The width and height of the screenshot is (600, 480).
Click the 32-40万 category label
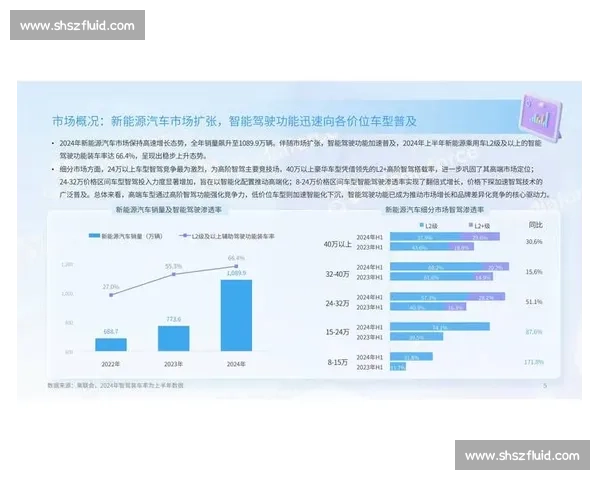pyautogui.click(x=338, y=274)
